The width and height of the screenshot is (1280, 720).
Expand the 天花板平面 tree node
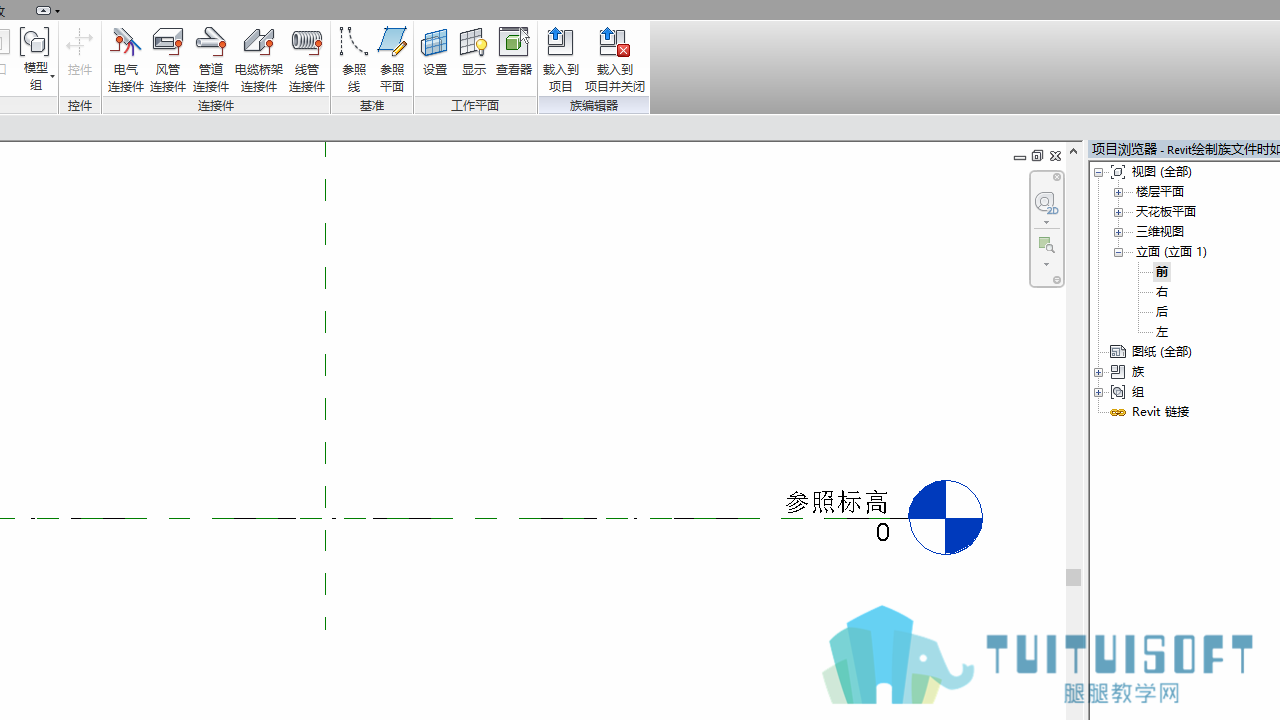[1118, 212]
